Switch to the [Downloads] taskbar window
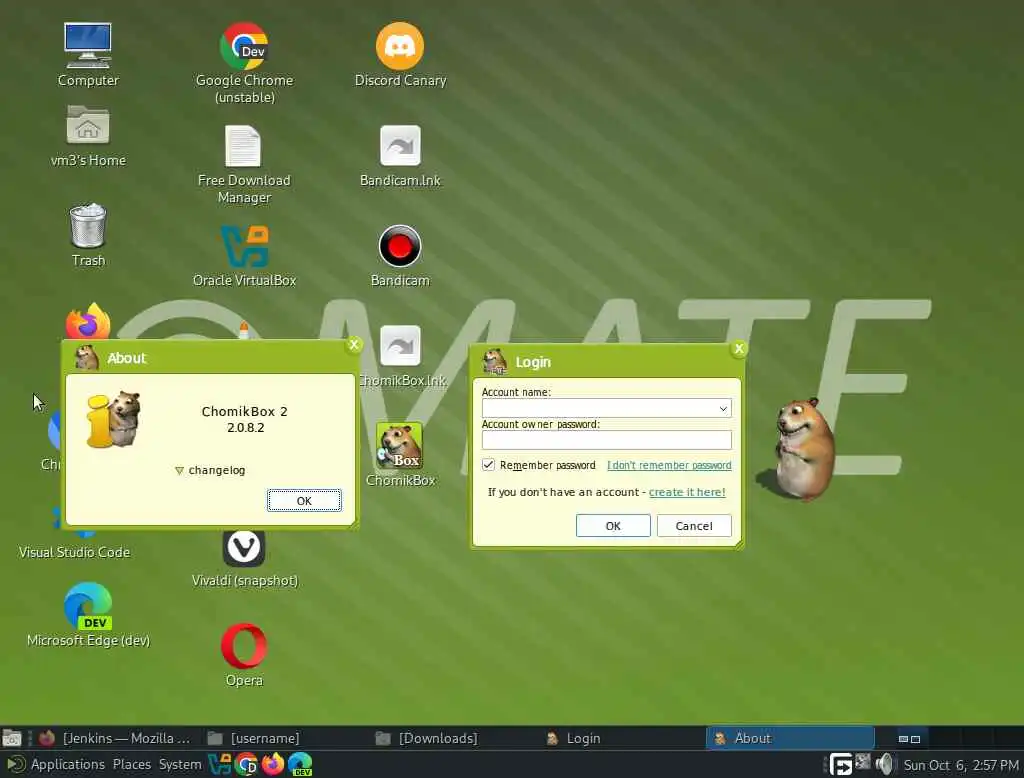This screenshot has height=778, width=1024. pos(453,738)
